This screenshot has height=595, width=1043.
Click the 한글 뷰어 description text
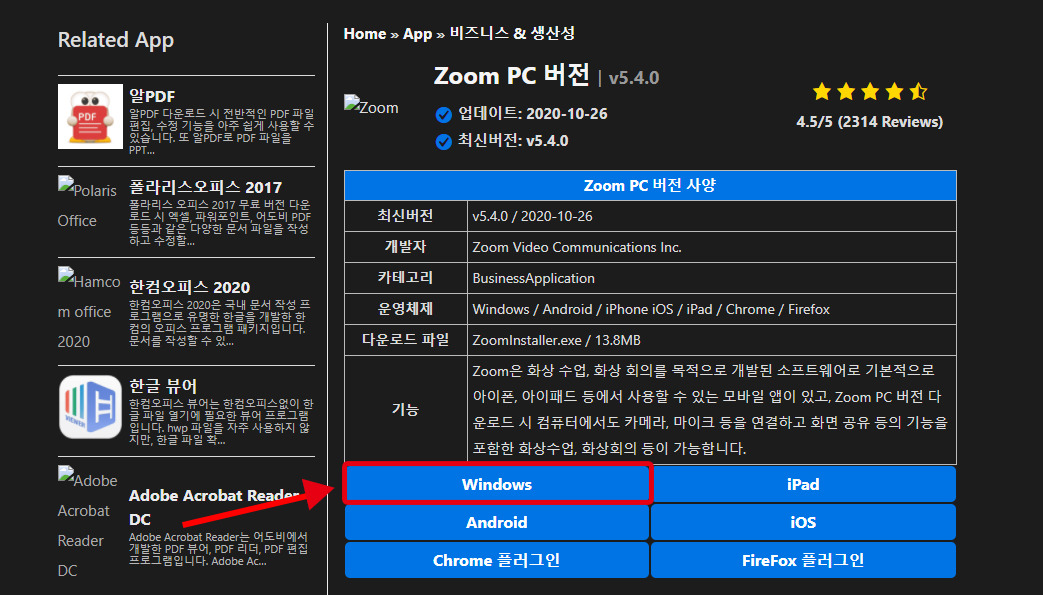pos(222,421)
